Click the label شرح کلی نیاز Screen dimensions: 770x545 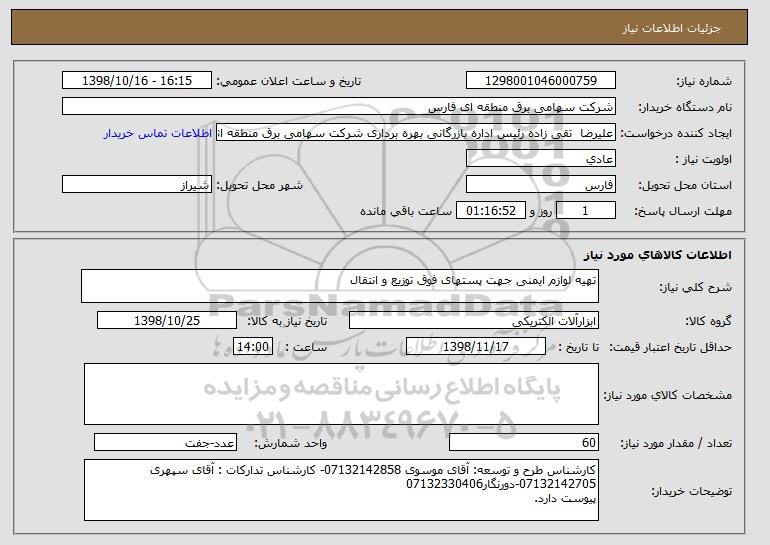[x=695, y=288]
